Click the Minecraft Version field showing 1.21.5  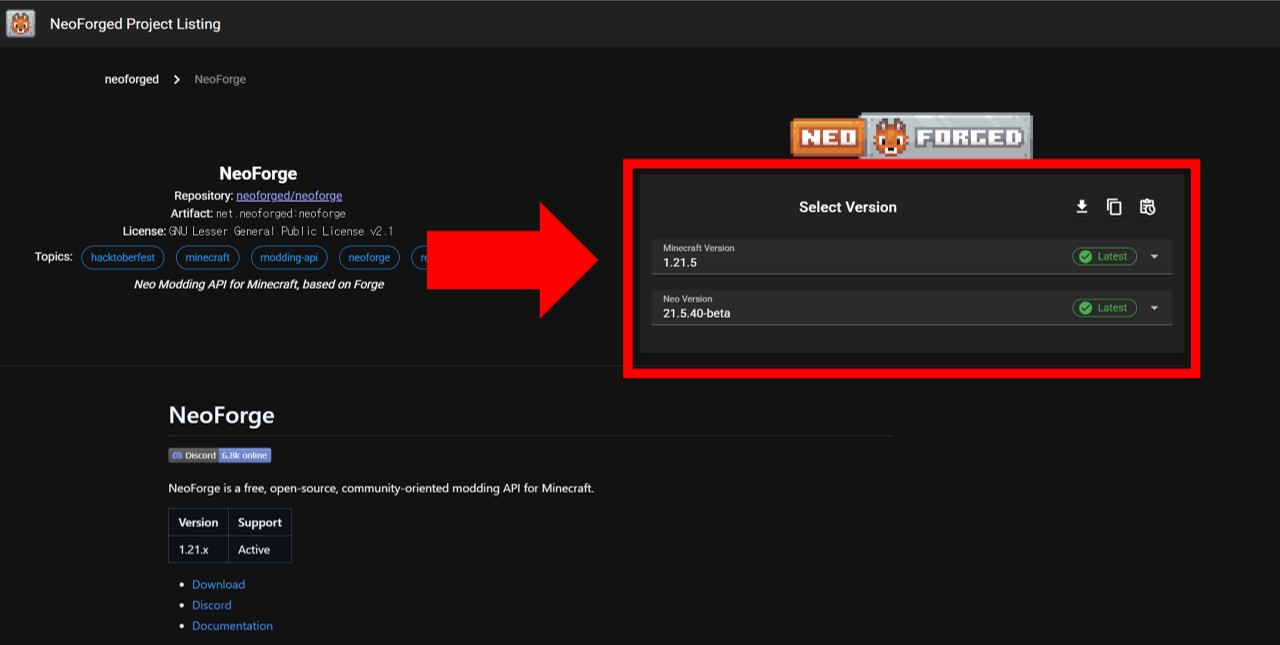911,256
